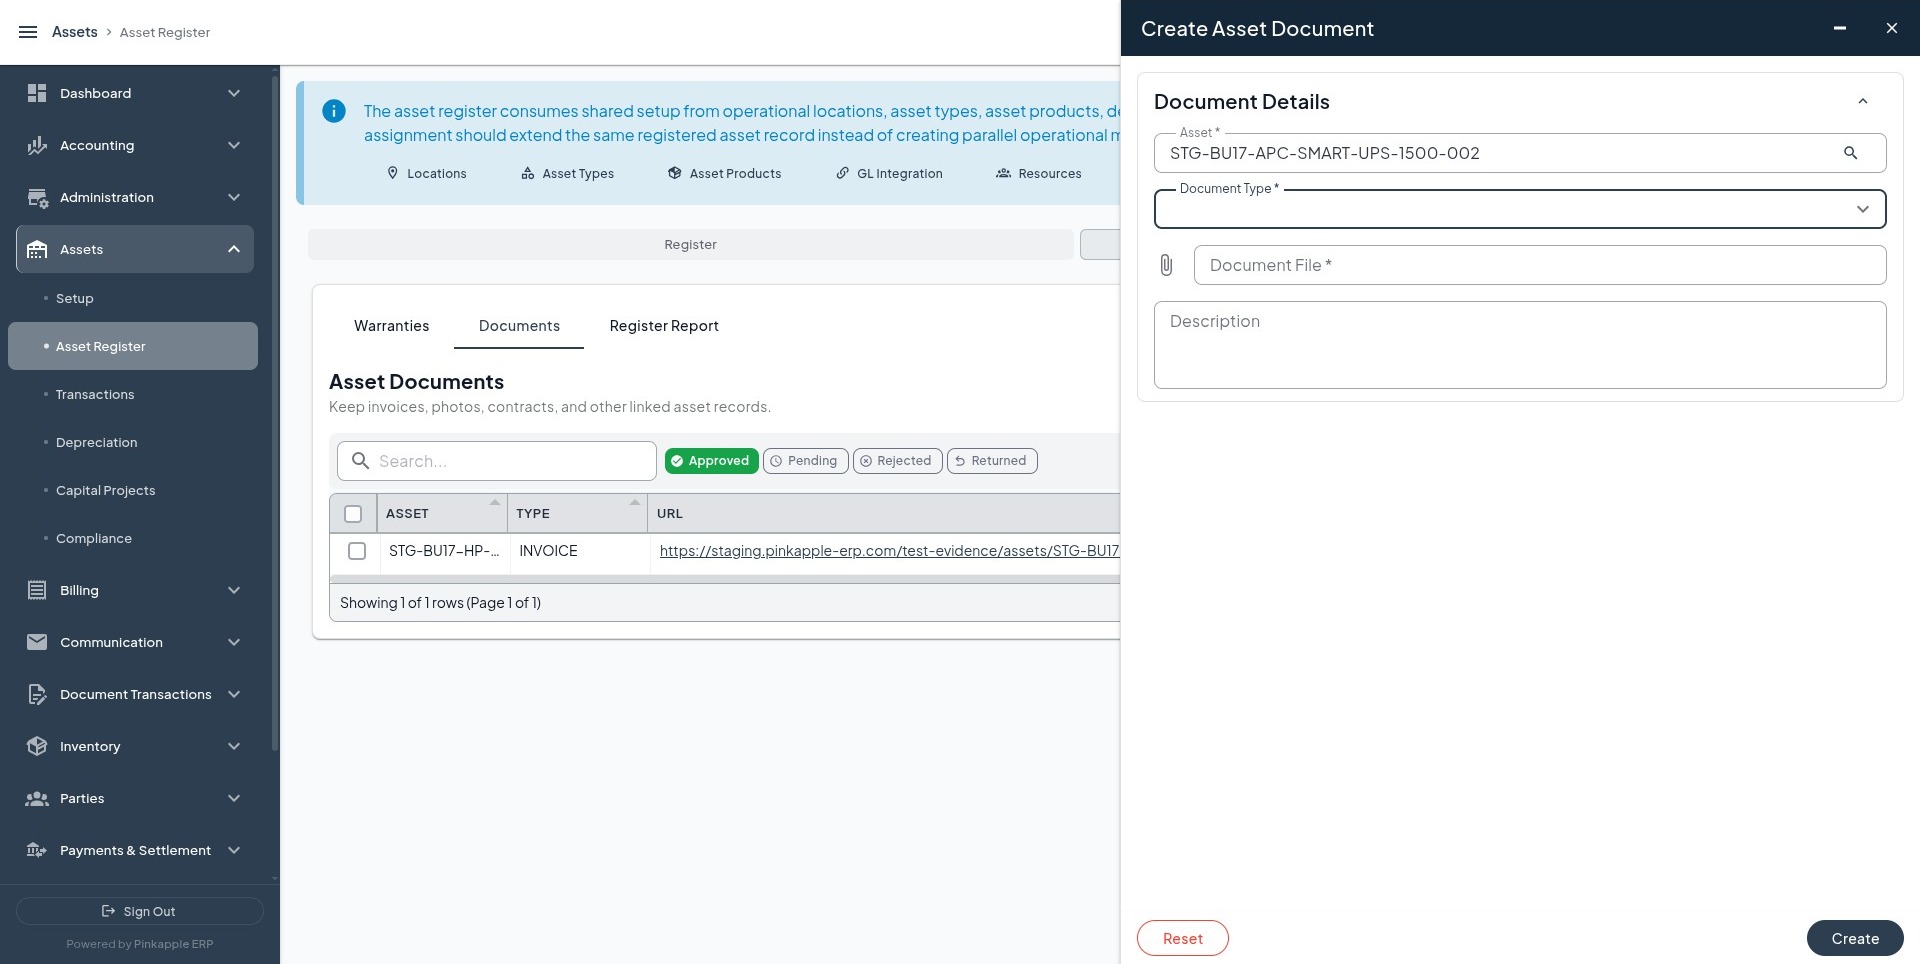Open Transactions under Assets
The width and height of the screenshot is (1920, 964).
95,395
